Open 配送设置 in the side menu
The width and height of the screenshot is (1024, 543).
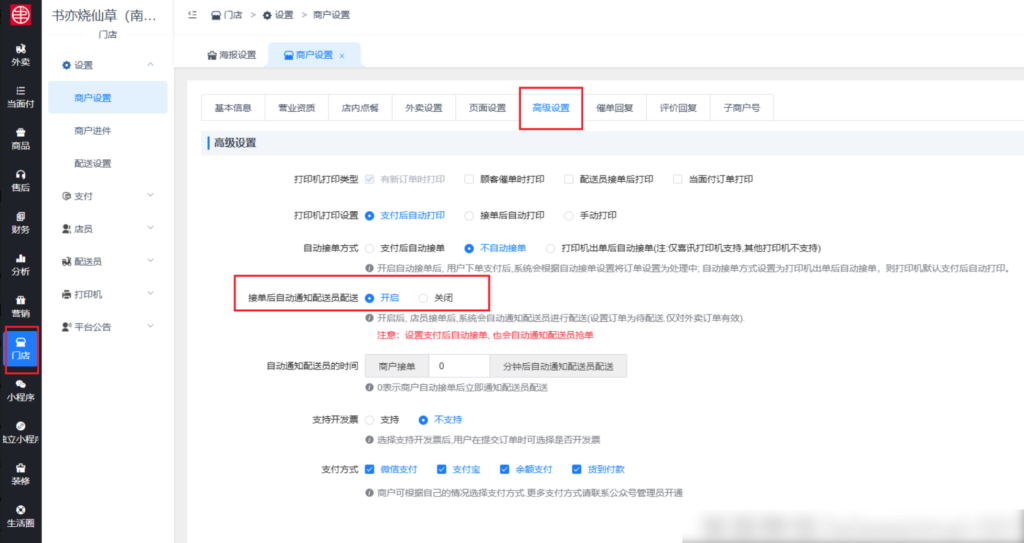[108, 163]
